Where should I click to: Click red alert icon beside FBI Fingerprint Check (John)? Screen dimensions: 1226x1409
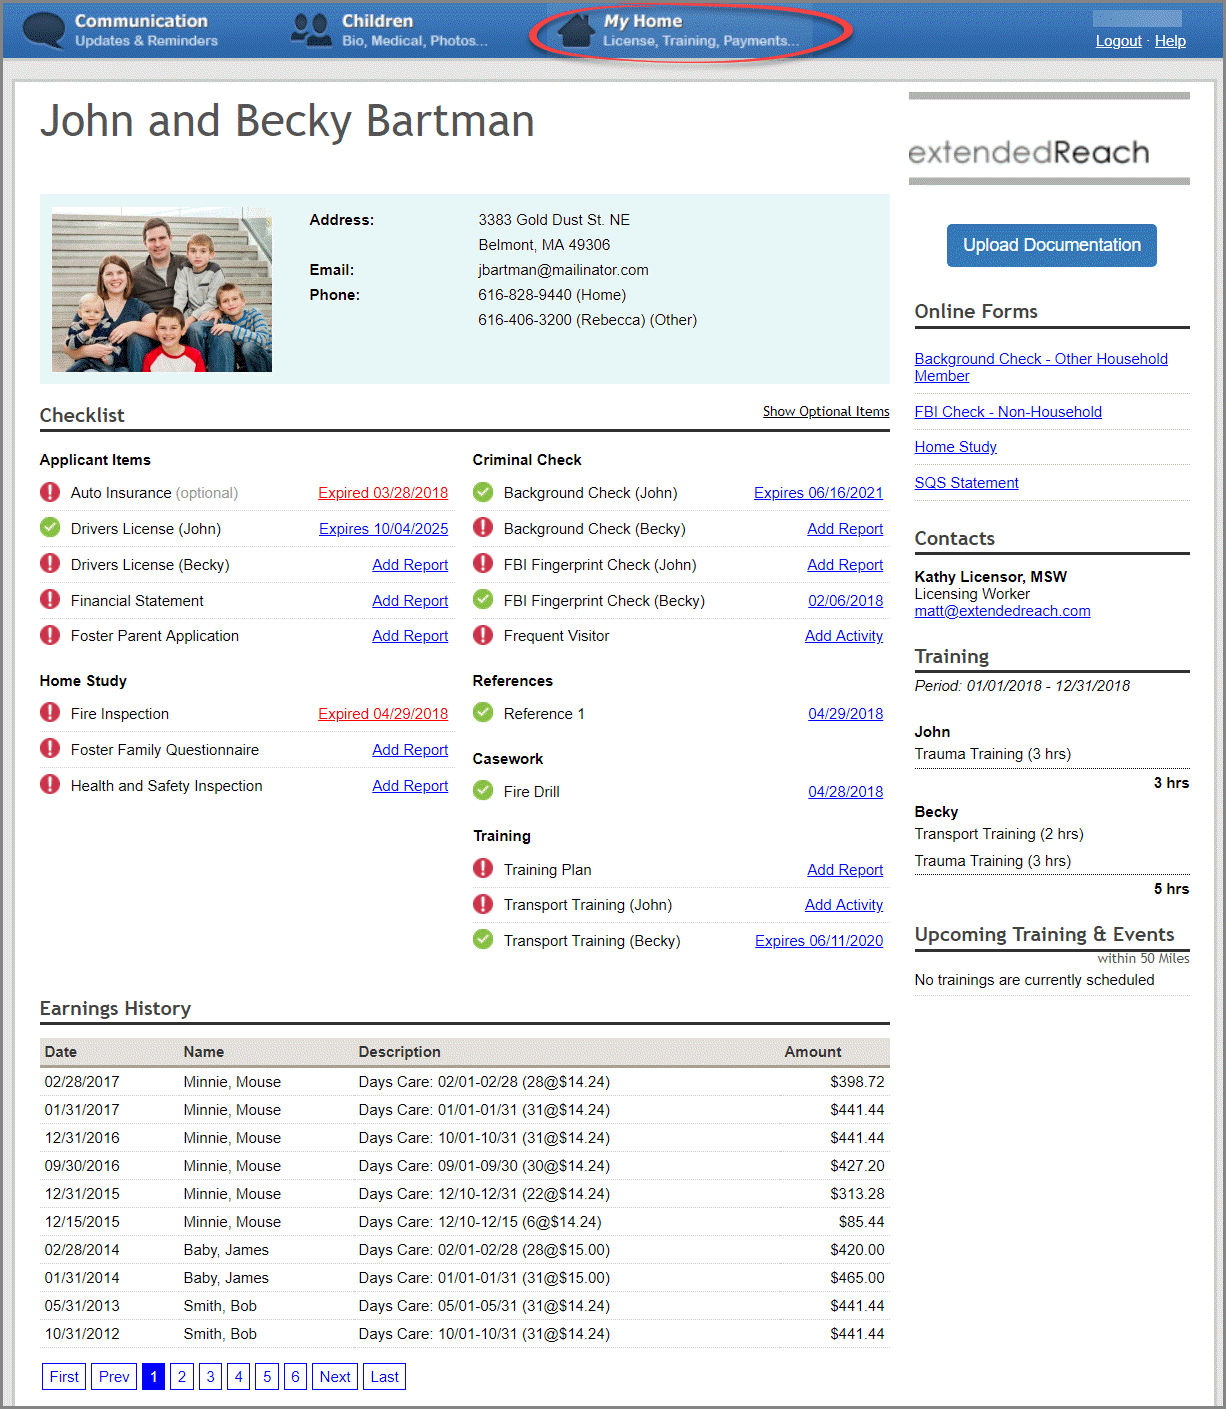483,563
